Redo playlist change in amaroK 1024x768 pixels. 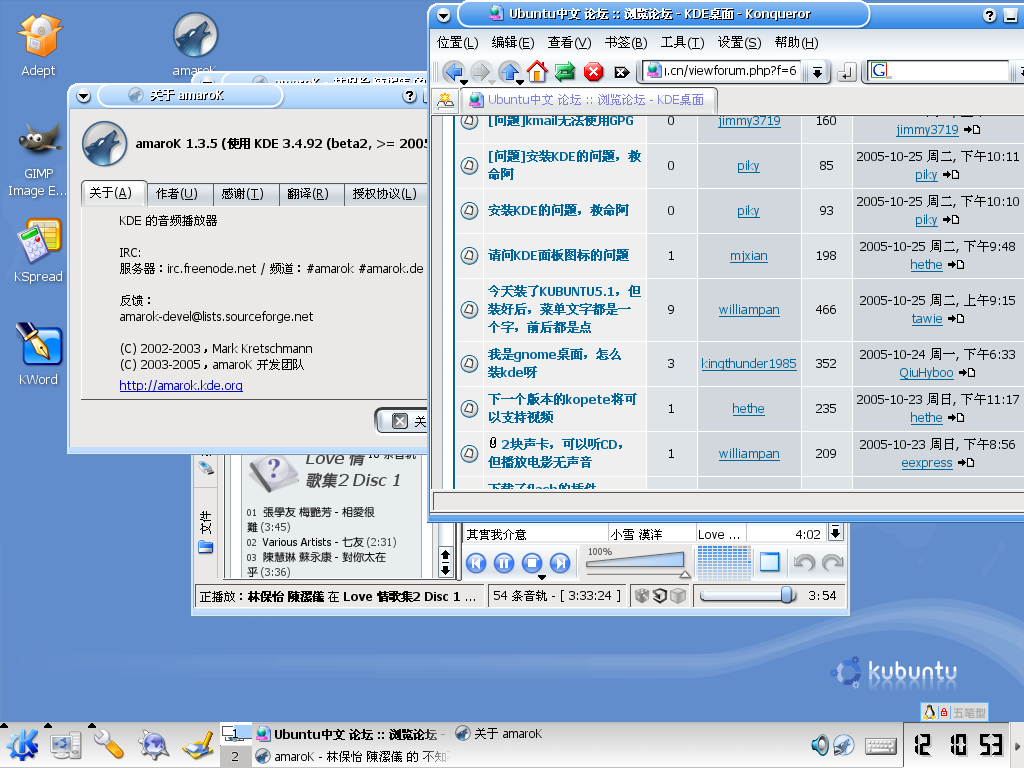coord(833,562)
